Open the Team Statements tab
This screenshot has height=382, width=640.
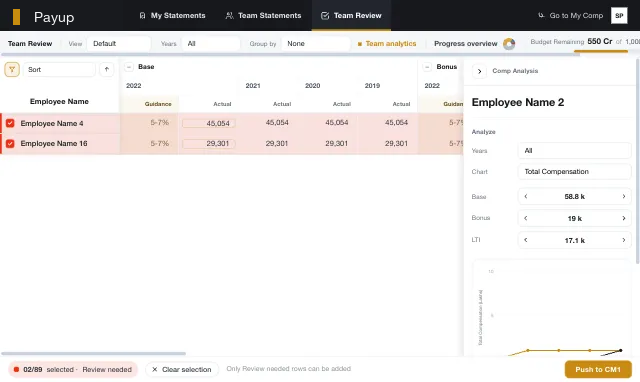point(263,16)
